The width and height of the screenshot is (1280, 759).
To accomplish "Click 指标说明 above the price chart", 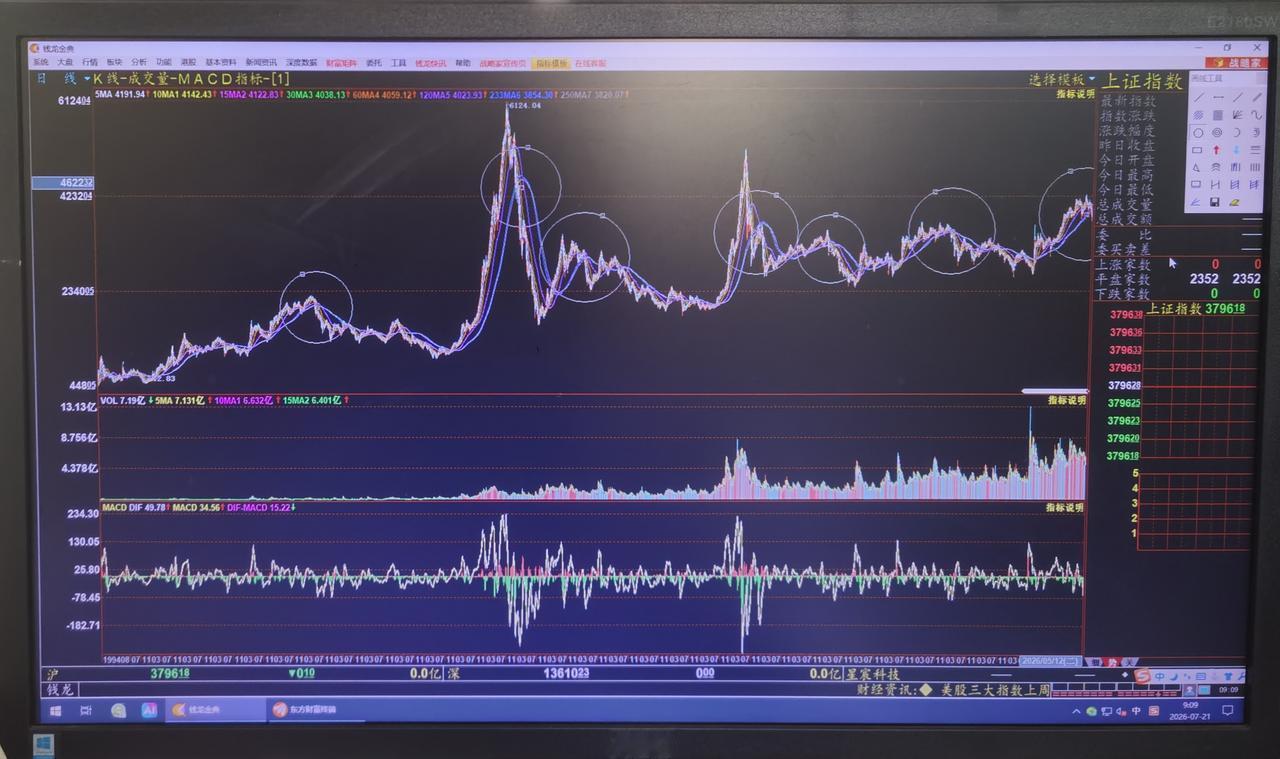I will click(x=1076, y=94).
